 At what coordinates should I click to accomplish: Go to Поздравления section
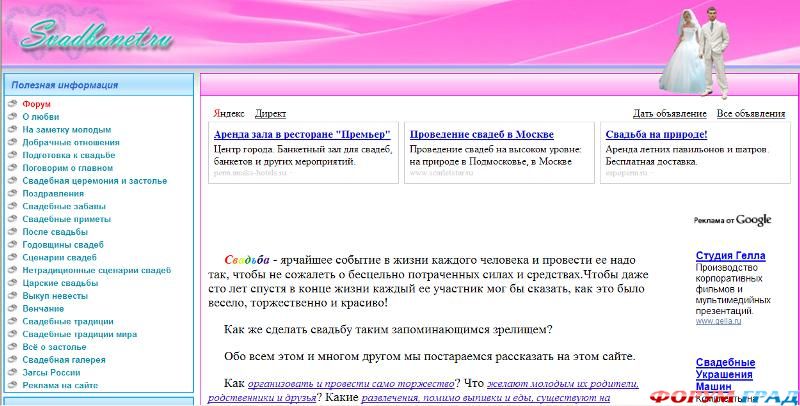coord(53,193)
